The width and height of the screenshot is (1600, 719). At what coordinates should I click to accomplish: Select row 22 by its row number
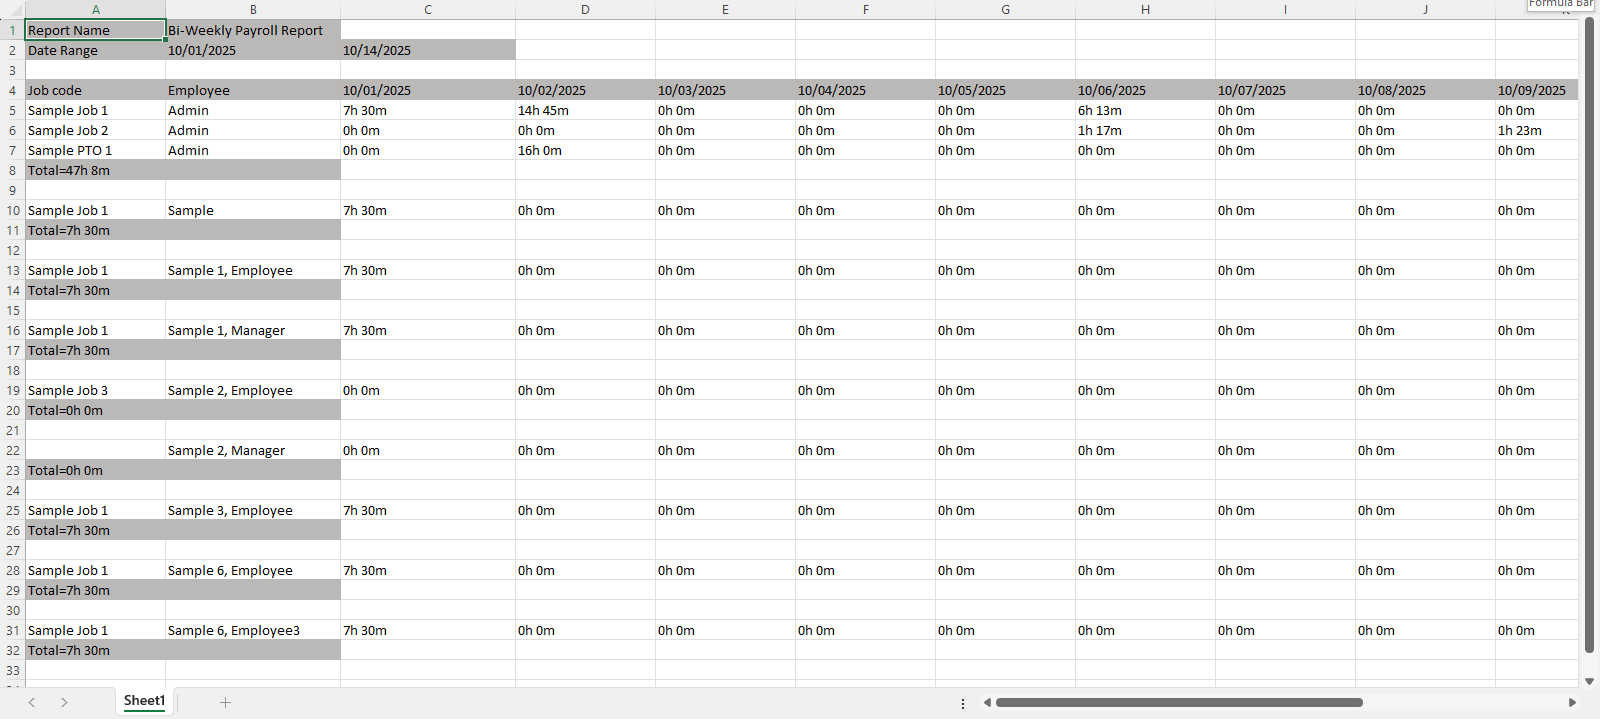click(12, 450)
